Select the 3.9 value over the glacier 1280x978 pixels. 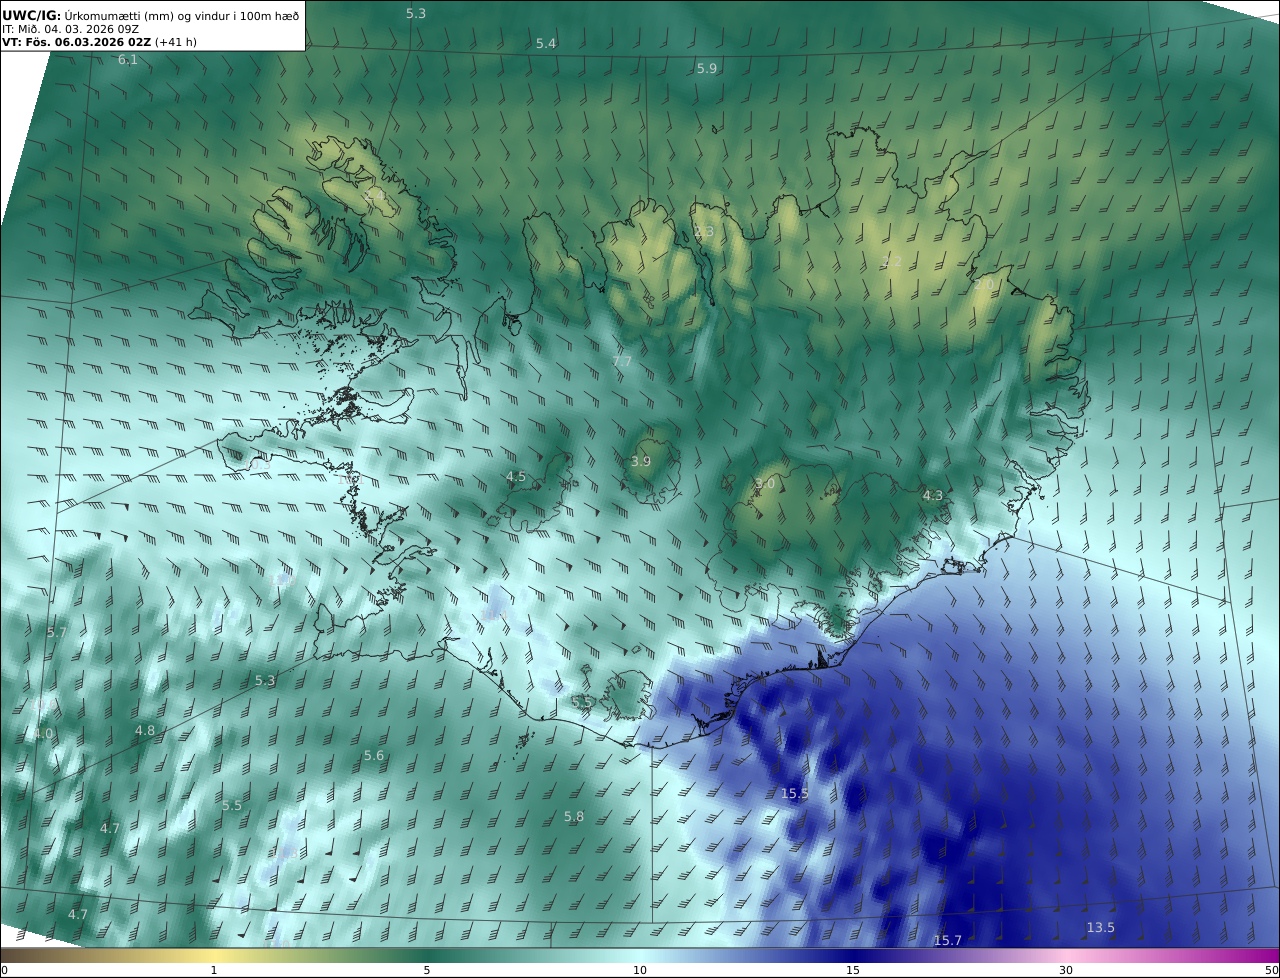pyautogui.click(x=641, y=462)
